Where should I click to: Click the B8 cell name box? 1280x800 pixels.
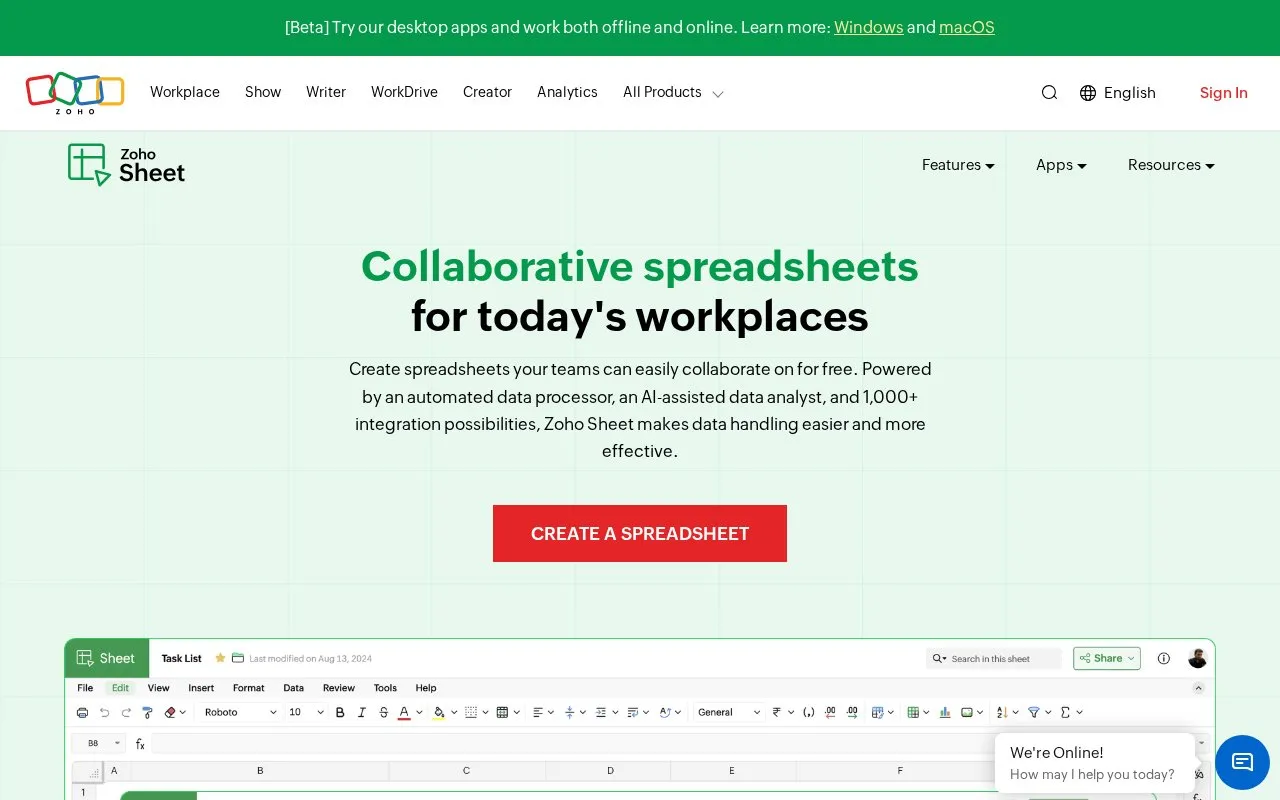pyautogui.click(x=99, y=744)
